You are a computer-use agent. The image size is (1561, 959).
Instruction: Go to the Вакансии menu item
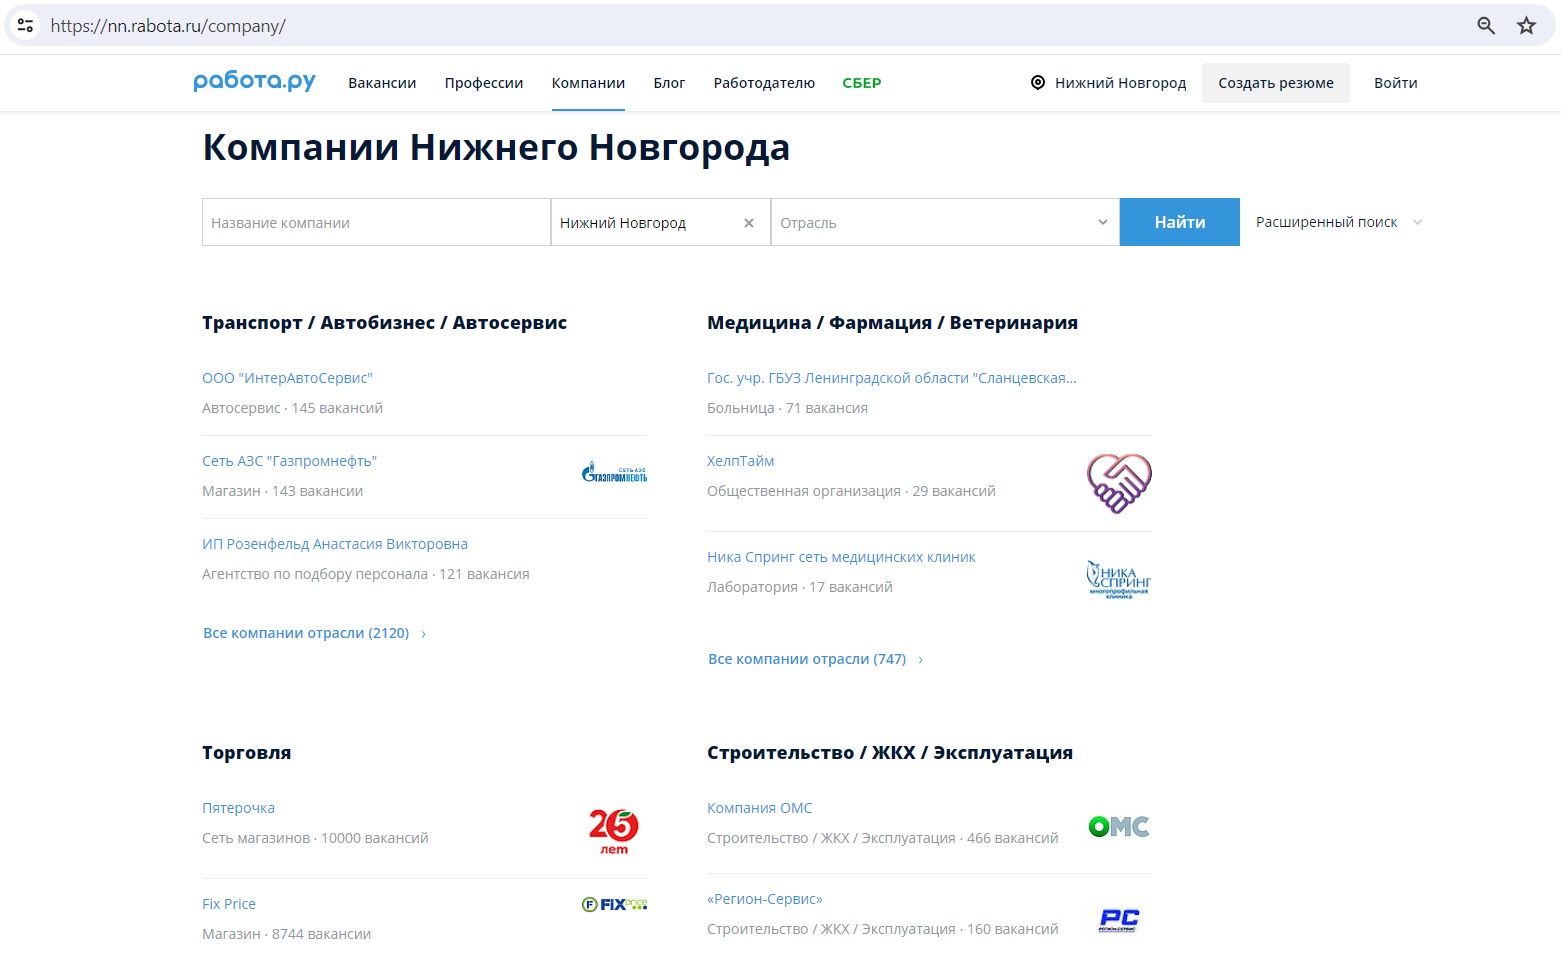382,83
